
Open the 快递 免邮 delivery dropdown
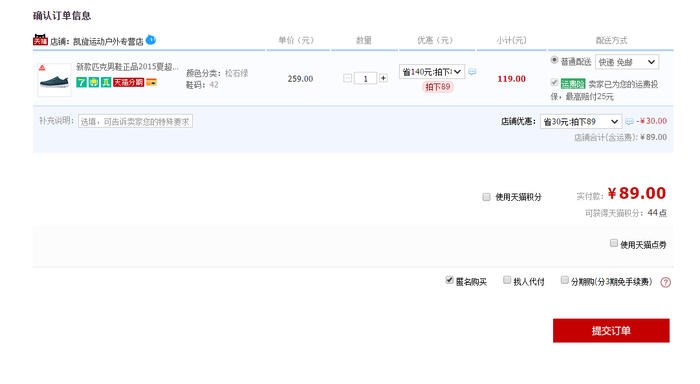[627, 62]
